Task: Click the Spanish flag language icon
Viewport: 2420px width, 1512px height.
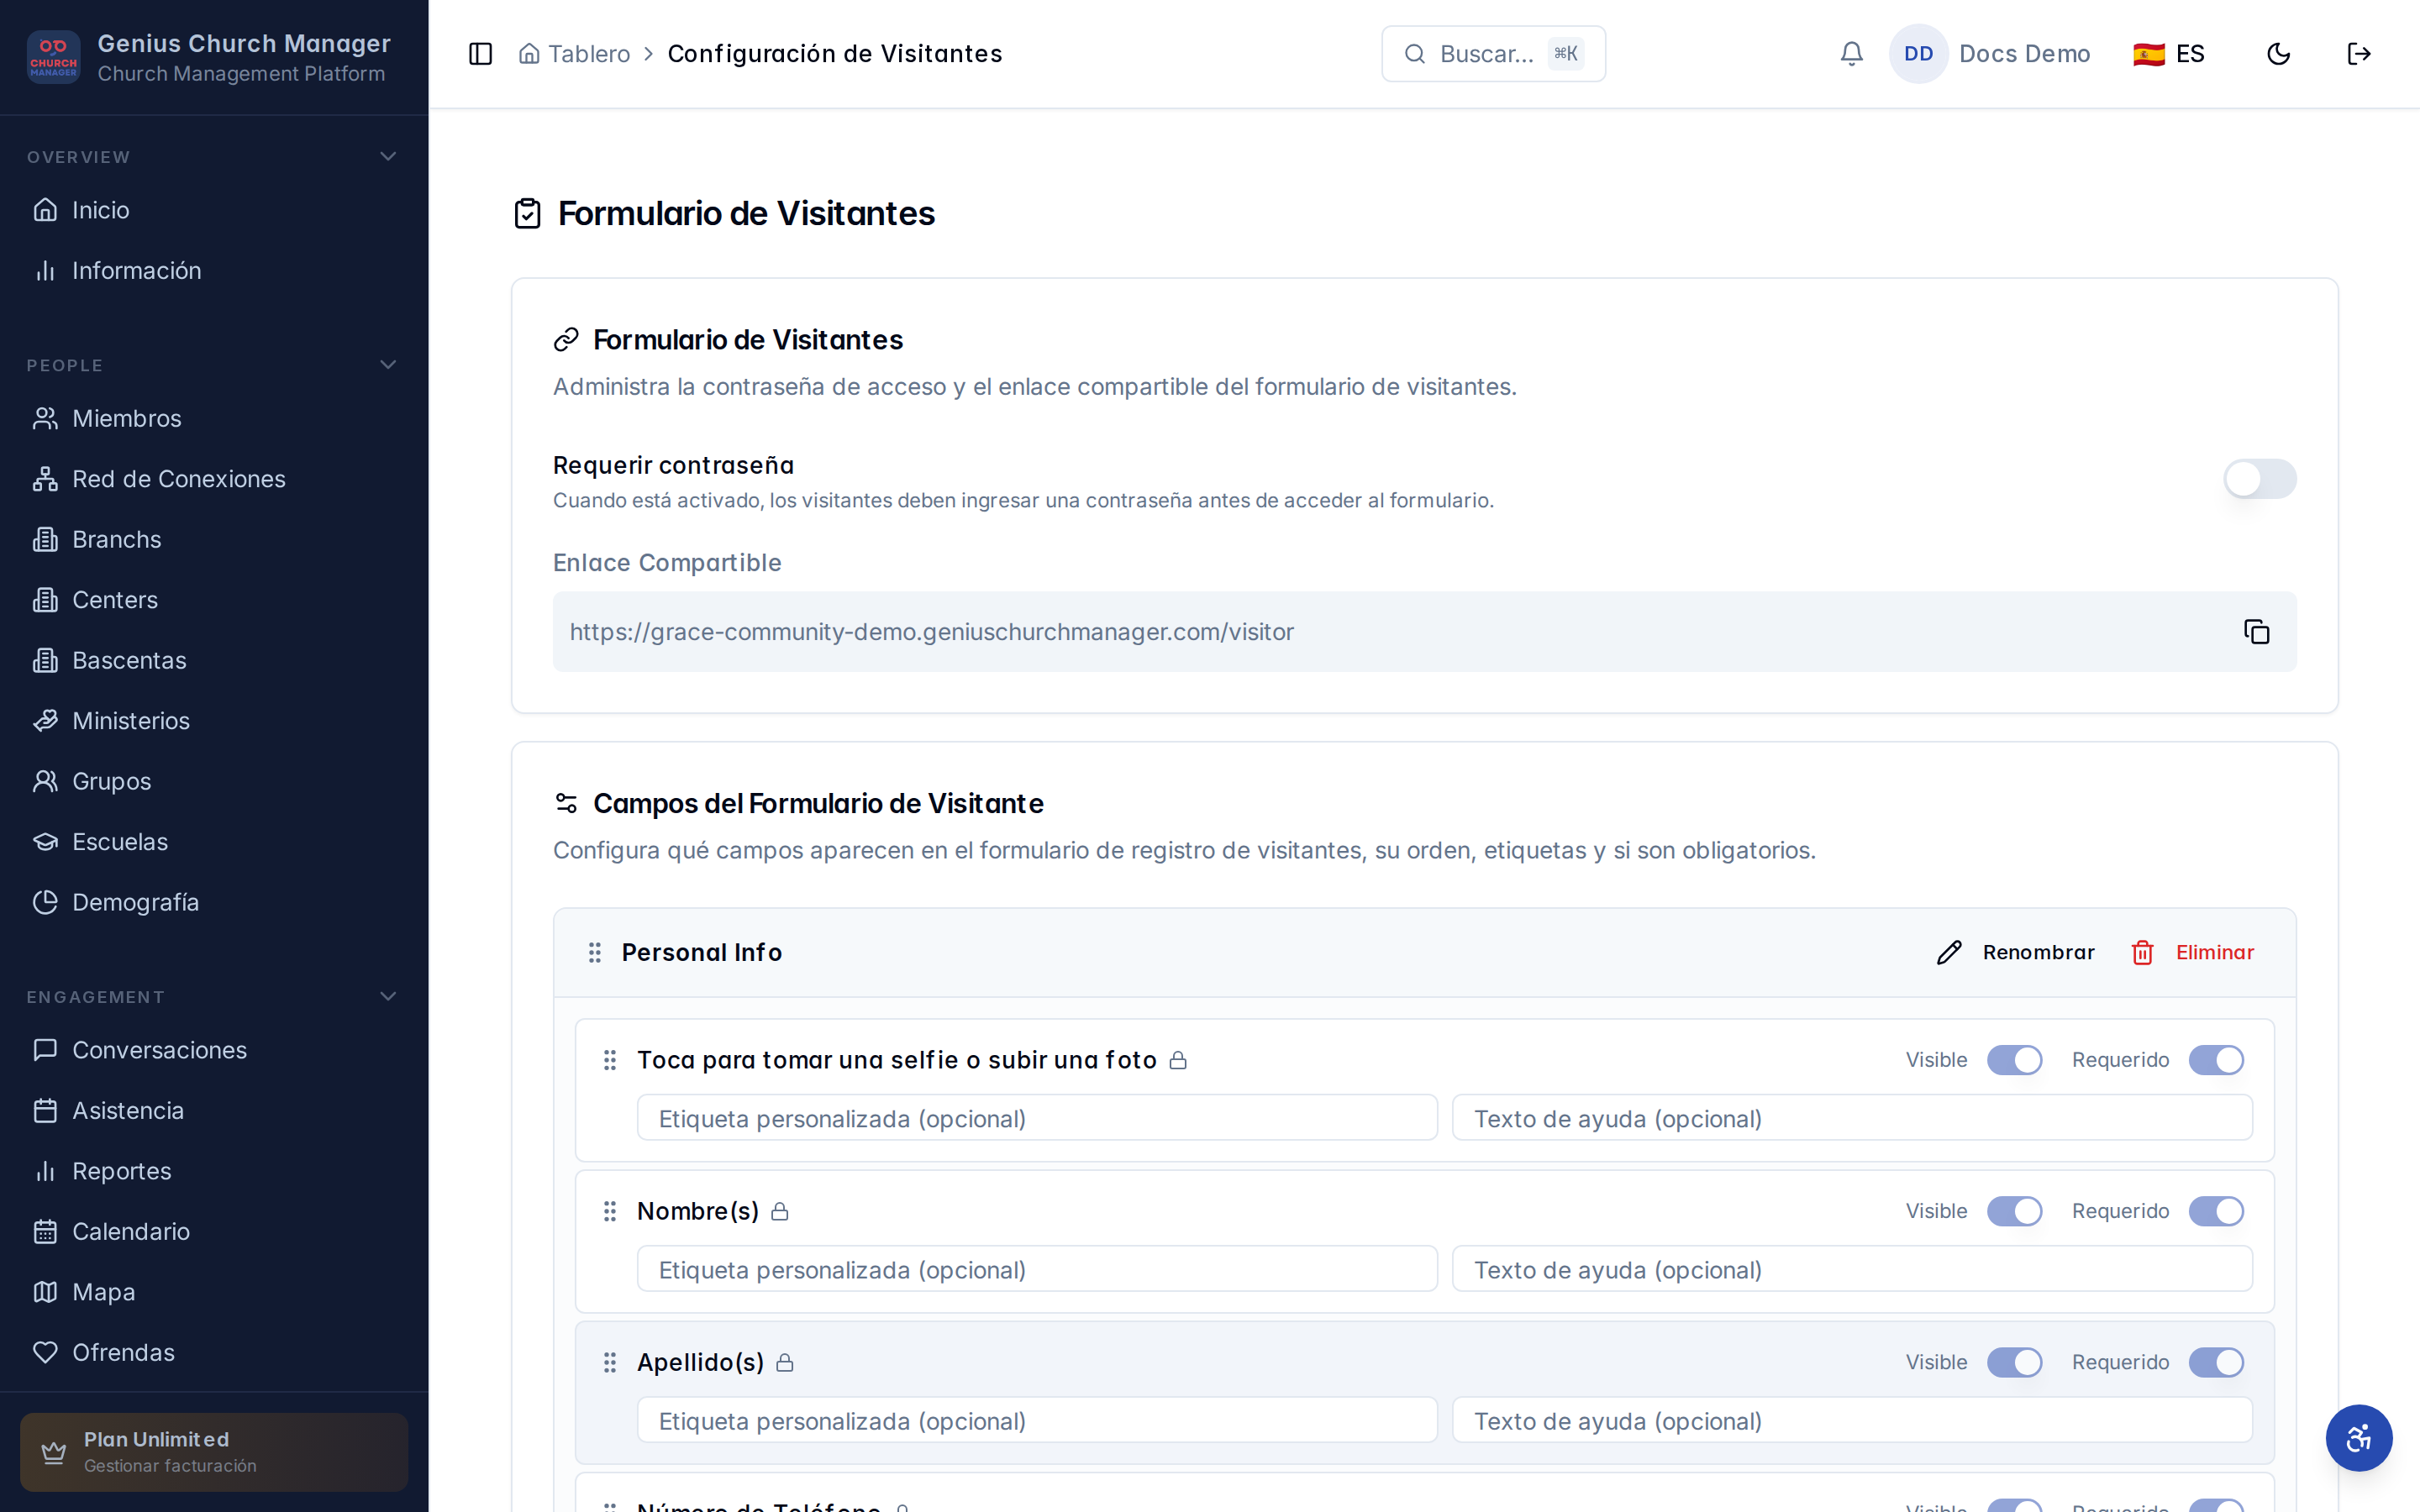Action: point(2149,54)
